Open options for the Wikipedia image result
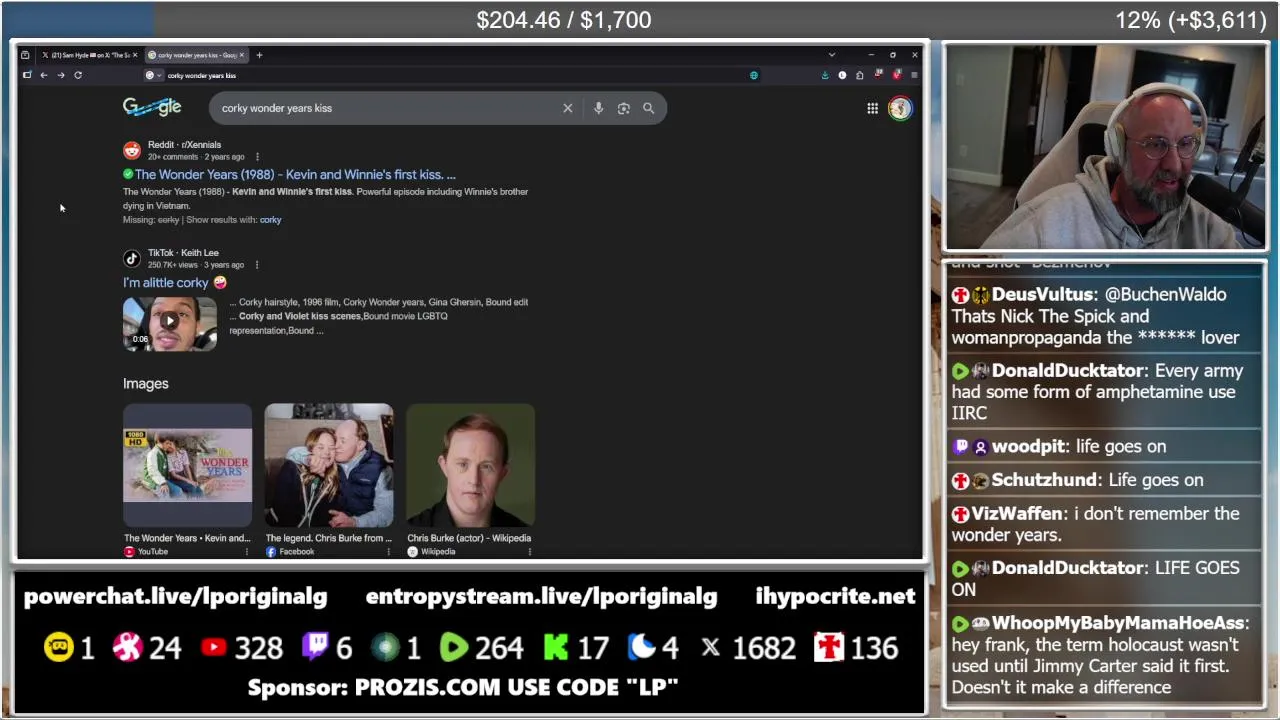The image size is (1280, 720). pos(530,552)
